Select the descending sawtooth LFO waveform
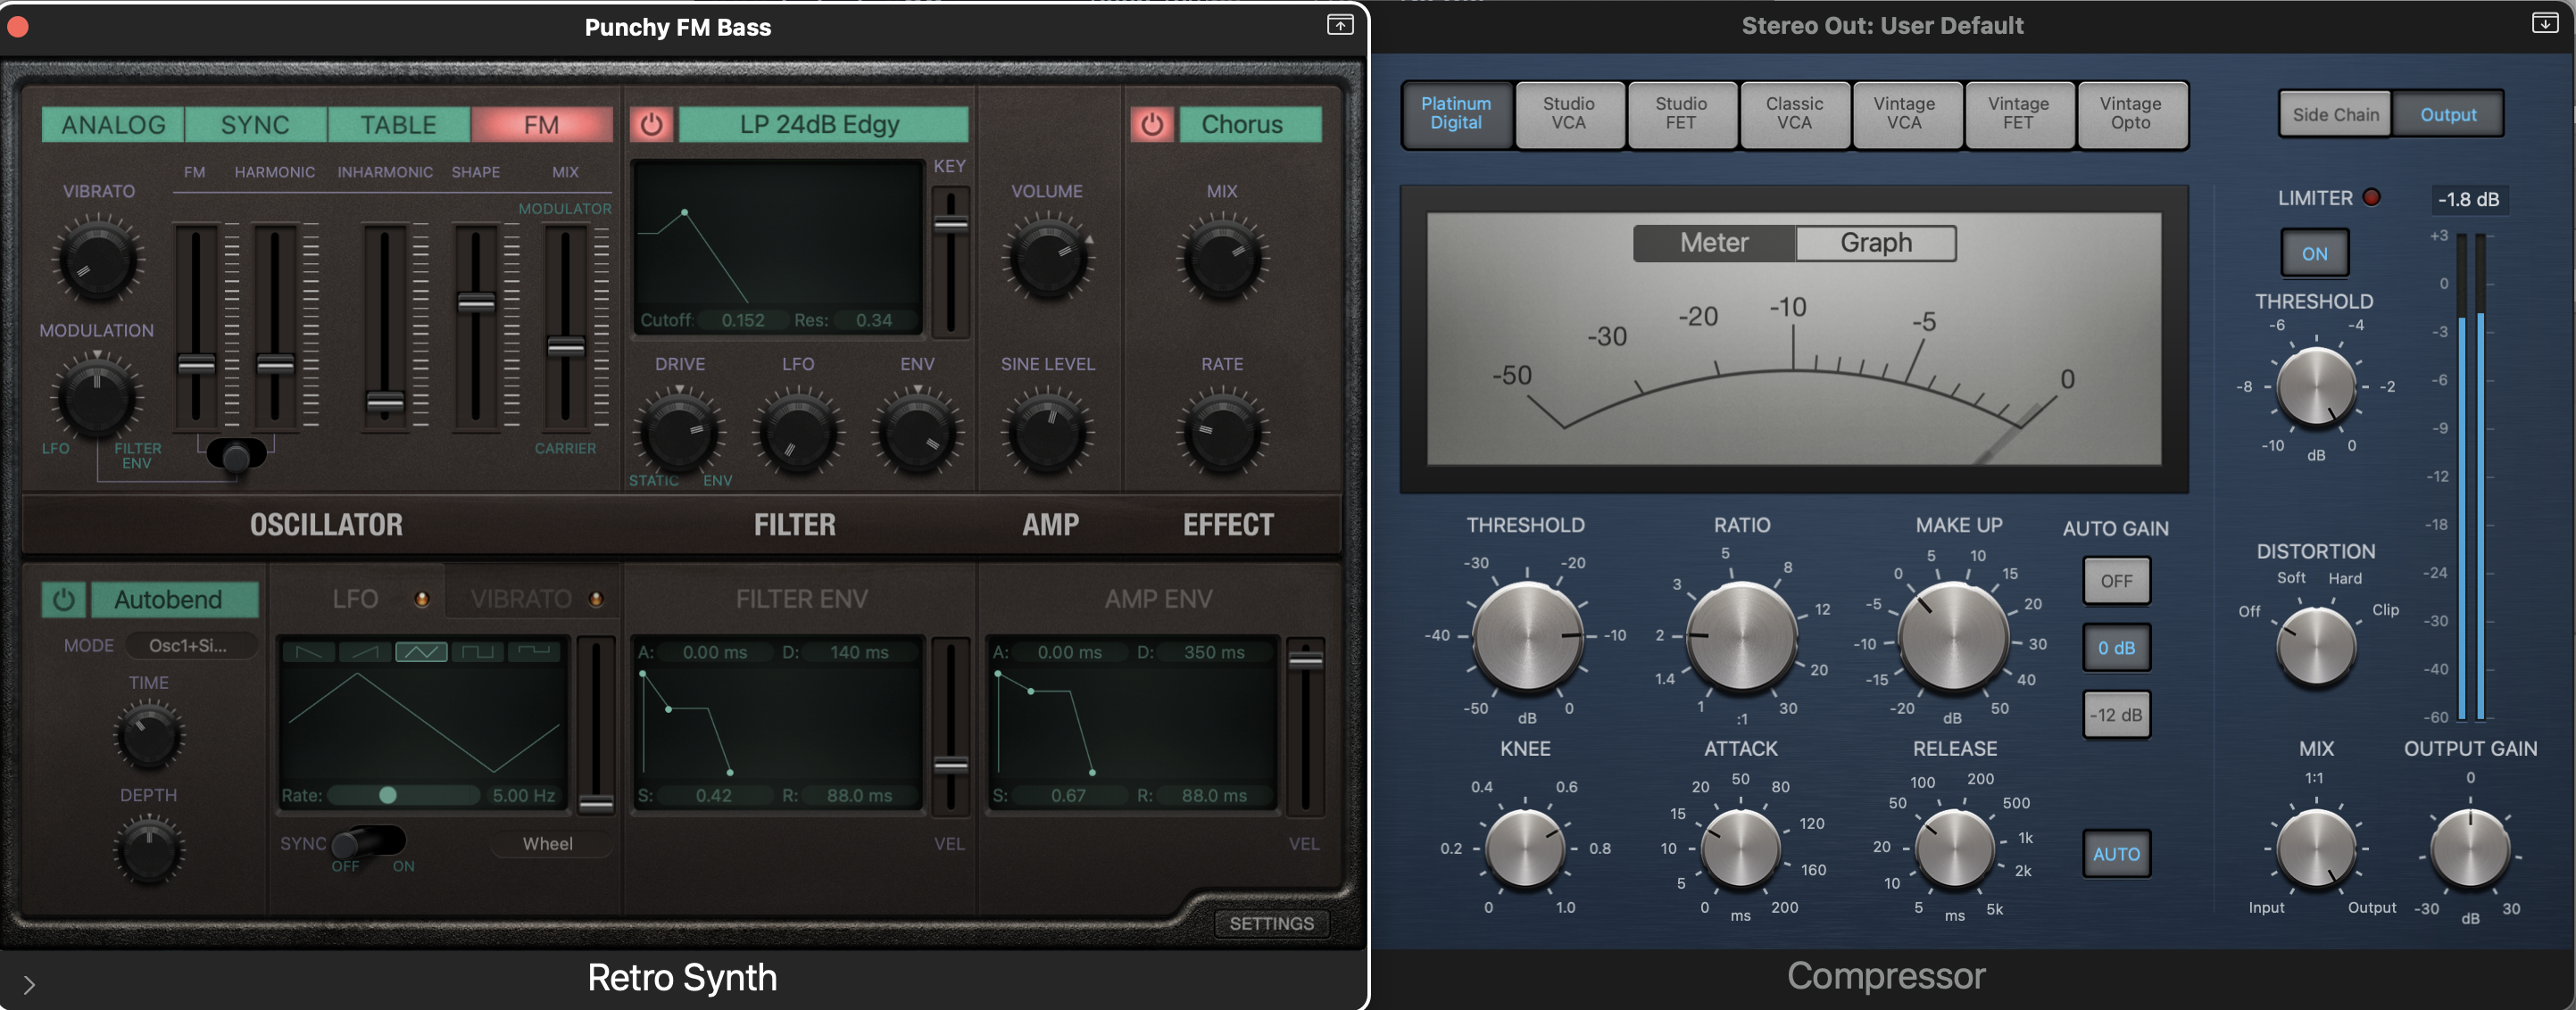 [x=309, y=652]
